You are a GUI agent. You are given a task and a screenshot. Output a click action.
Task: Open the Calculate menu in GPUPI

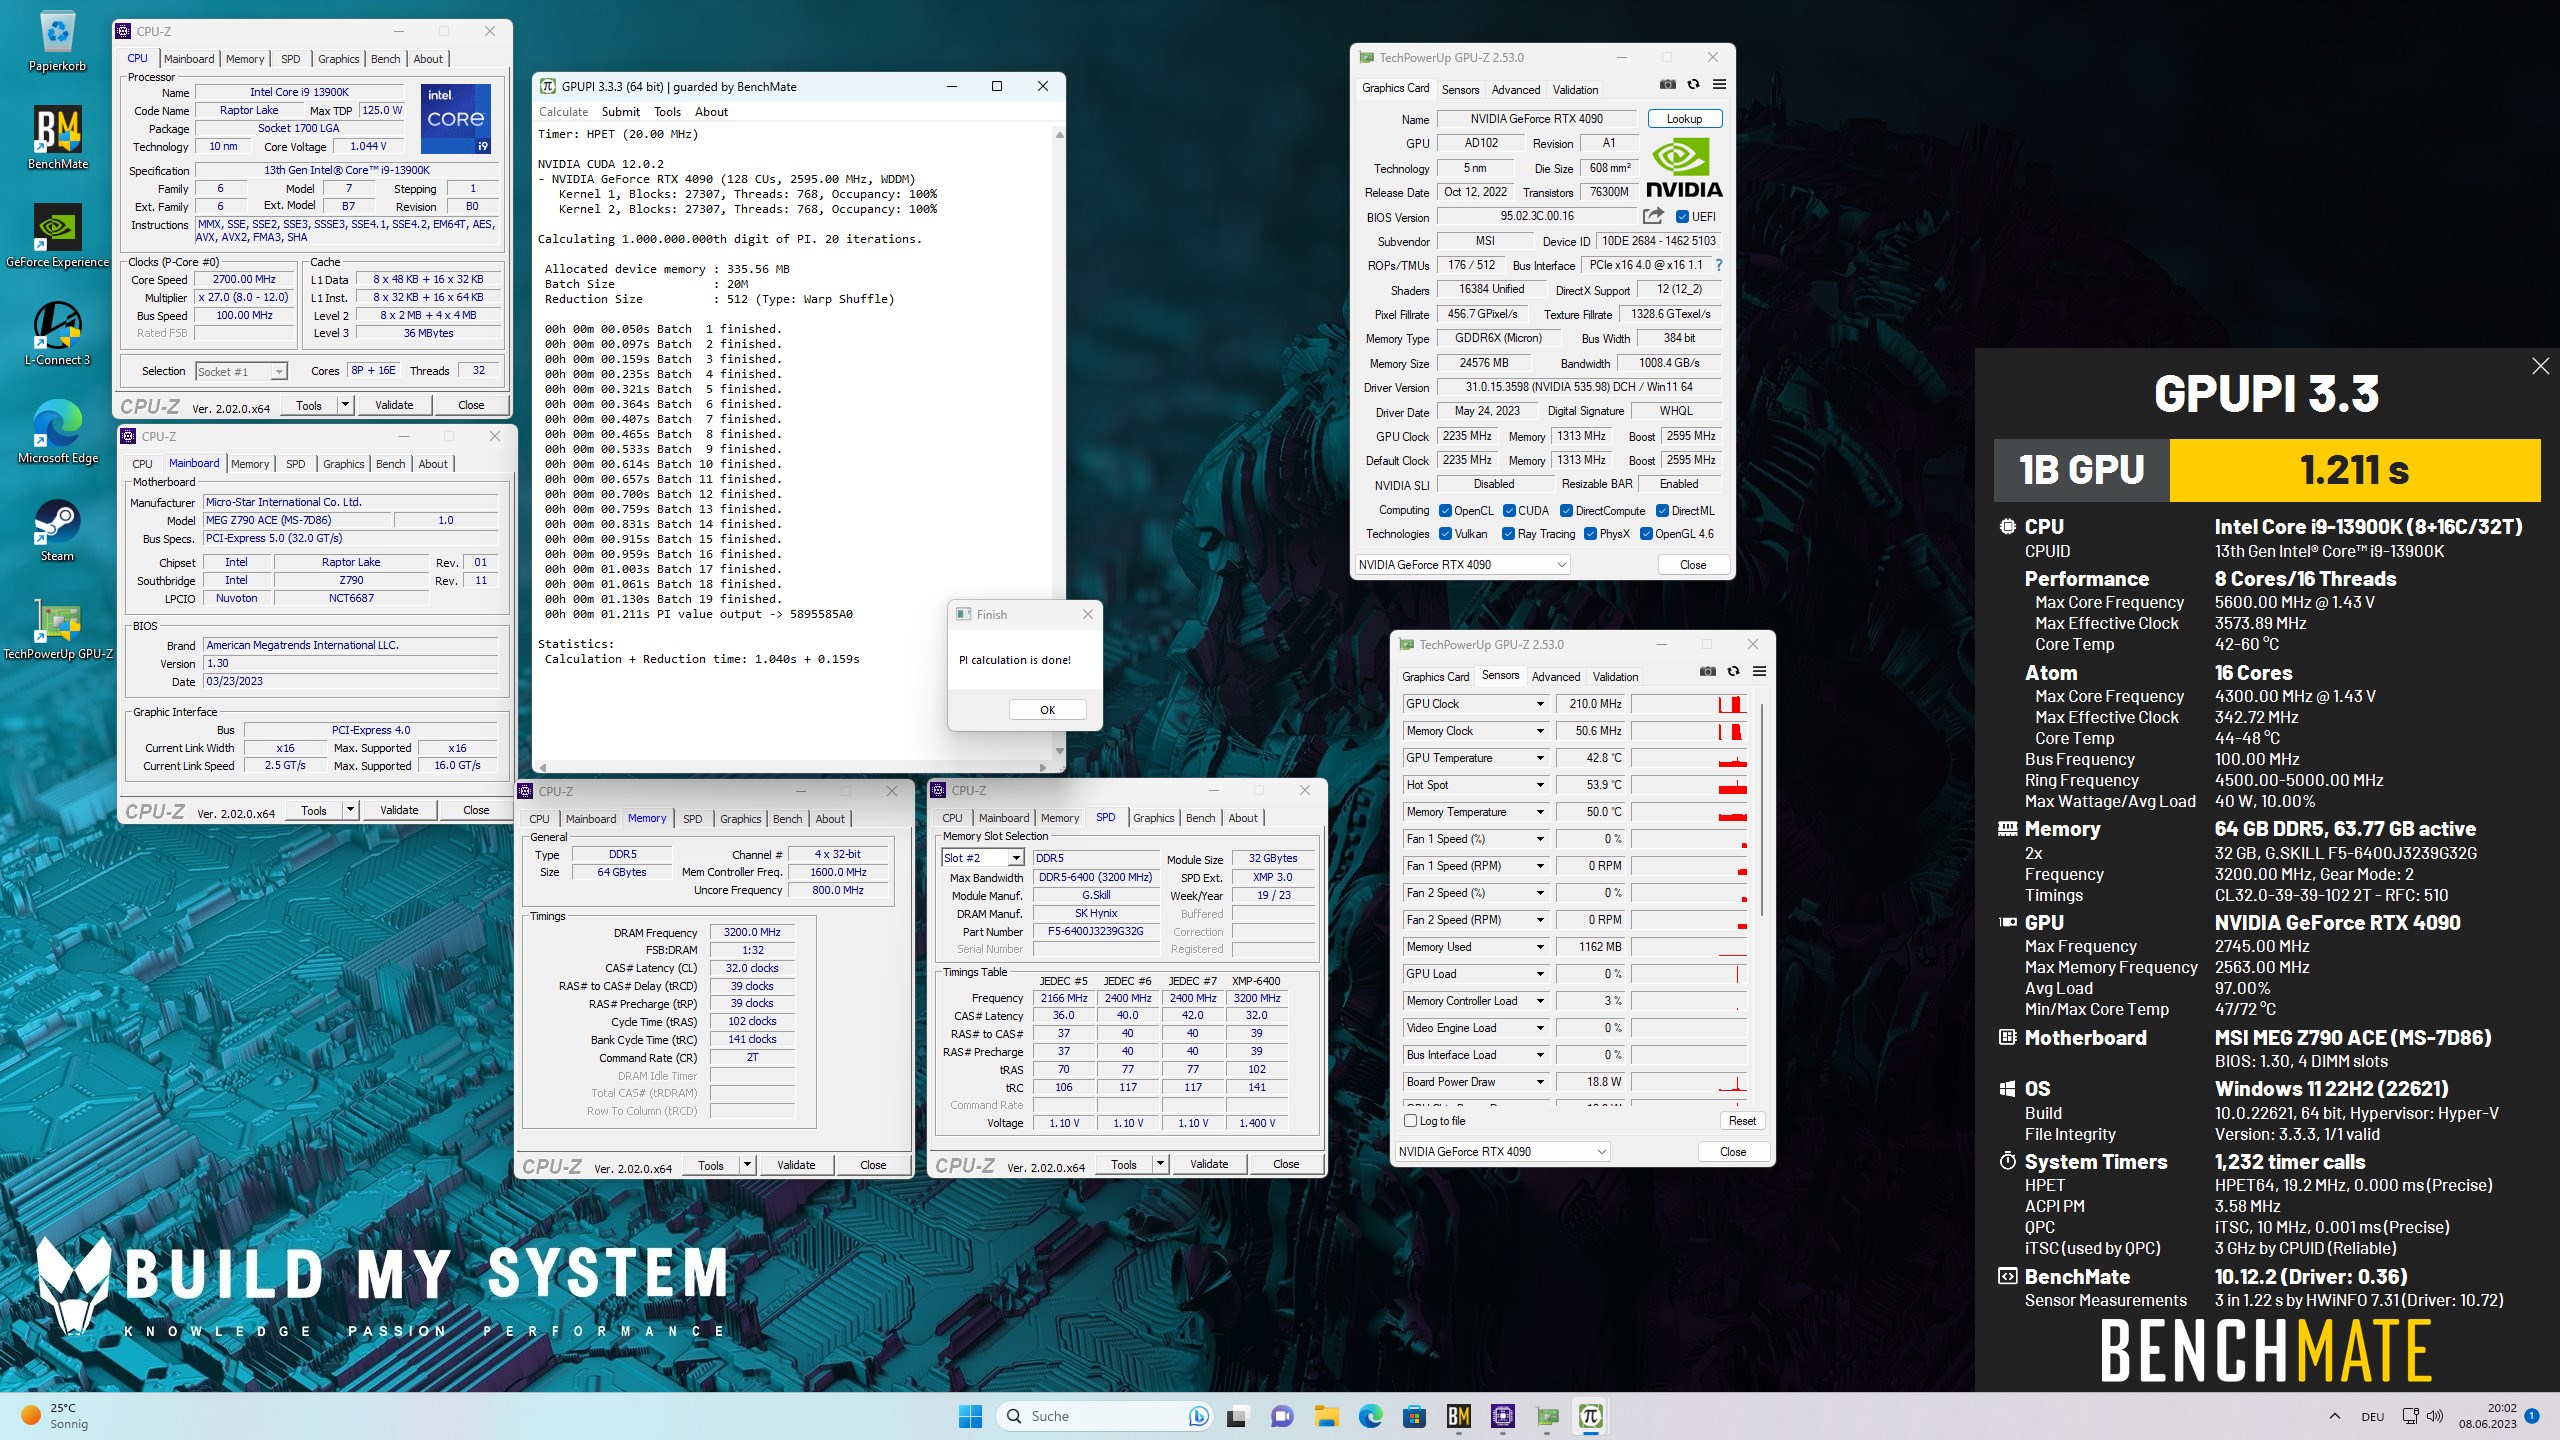(563, 112)
